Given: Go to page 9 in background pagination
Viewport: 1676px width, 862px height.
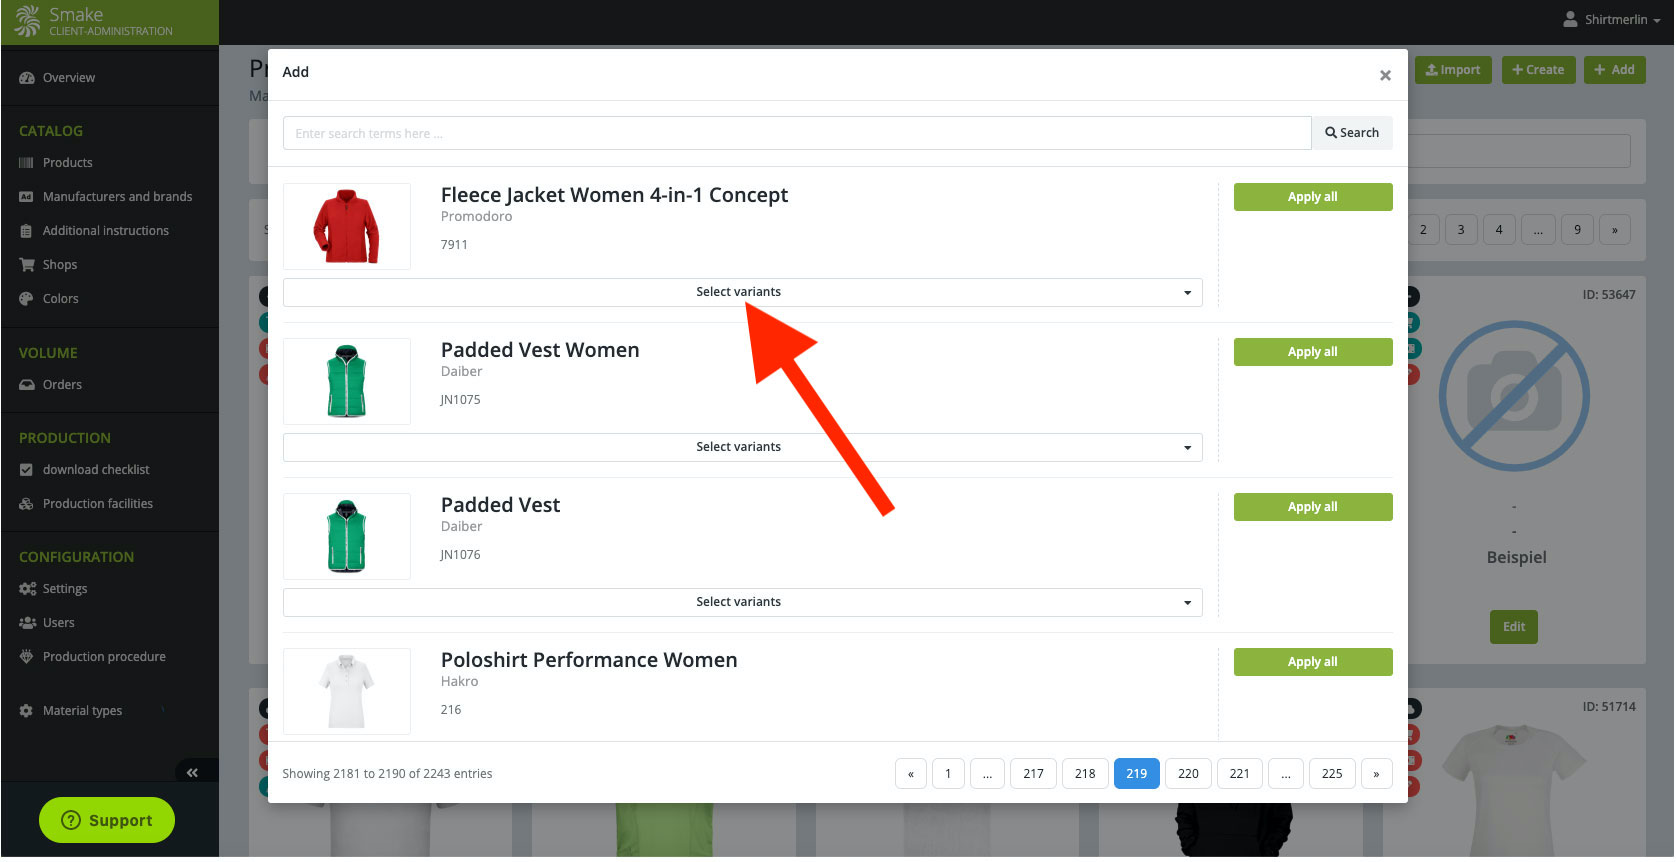Looking at the screenshot, I should 1578,230.
